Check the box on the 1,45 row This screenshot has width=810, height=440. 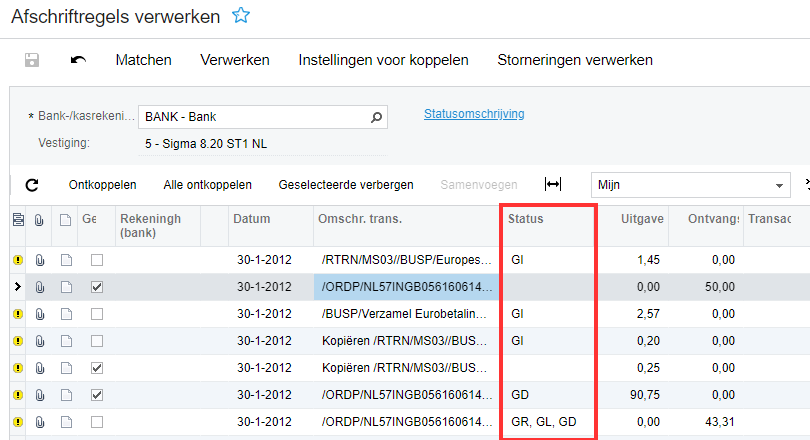point(97,260)
